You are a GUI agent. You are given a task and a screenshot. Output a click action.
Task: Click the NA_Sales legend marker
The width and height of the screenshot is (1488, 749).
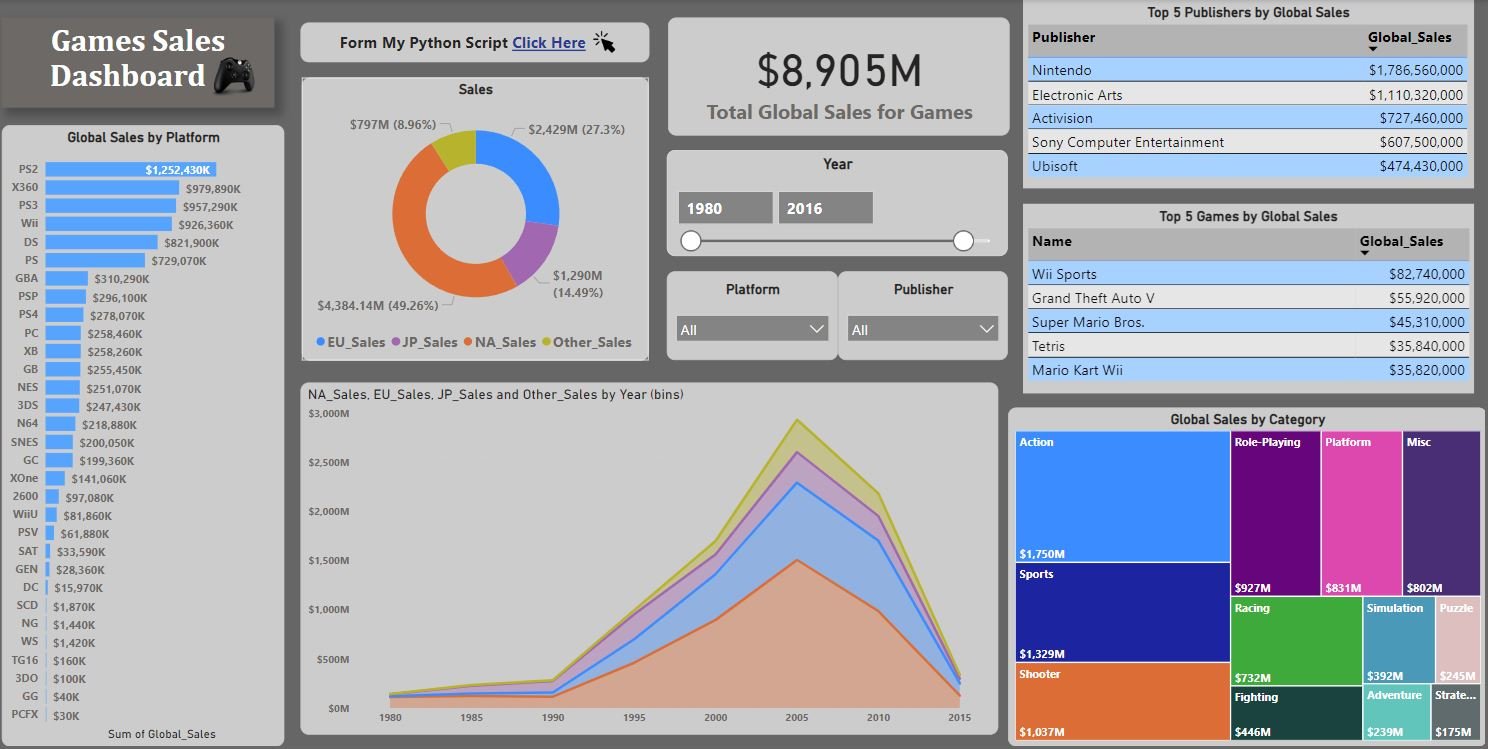point(468,342)
